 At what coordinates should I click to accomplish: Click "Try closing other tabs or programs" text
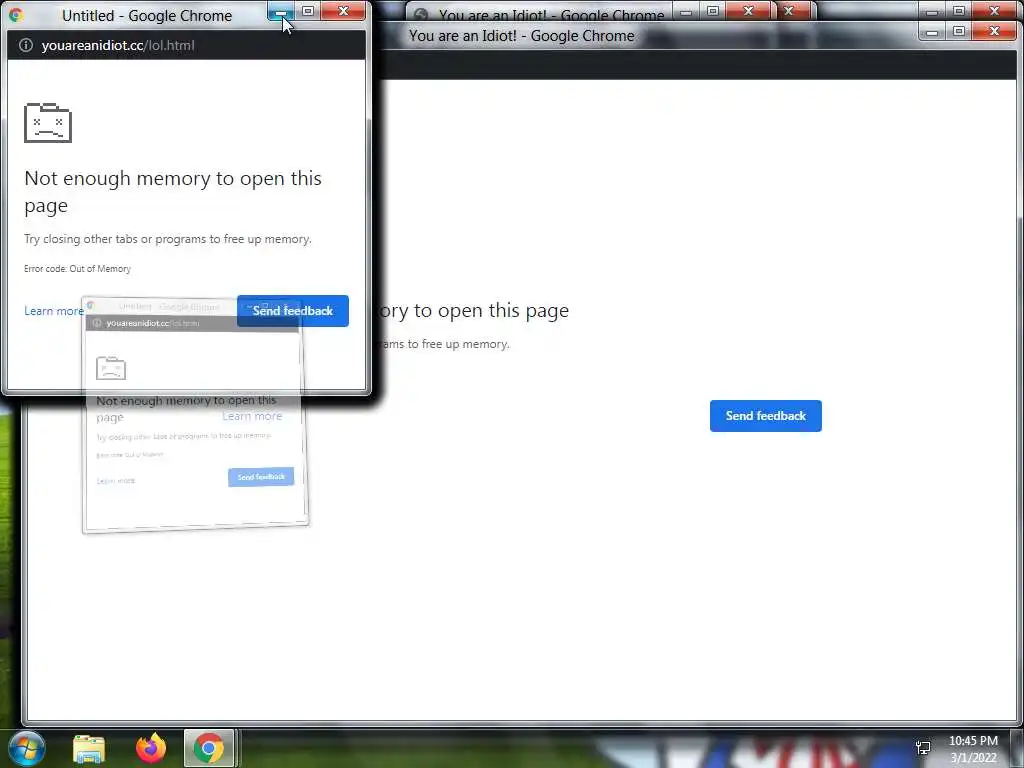(x=168, y=239)
